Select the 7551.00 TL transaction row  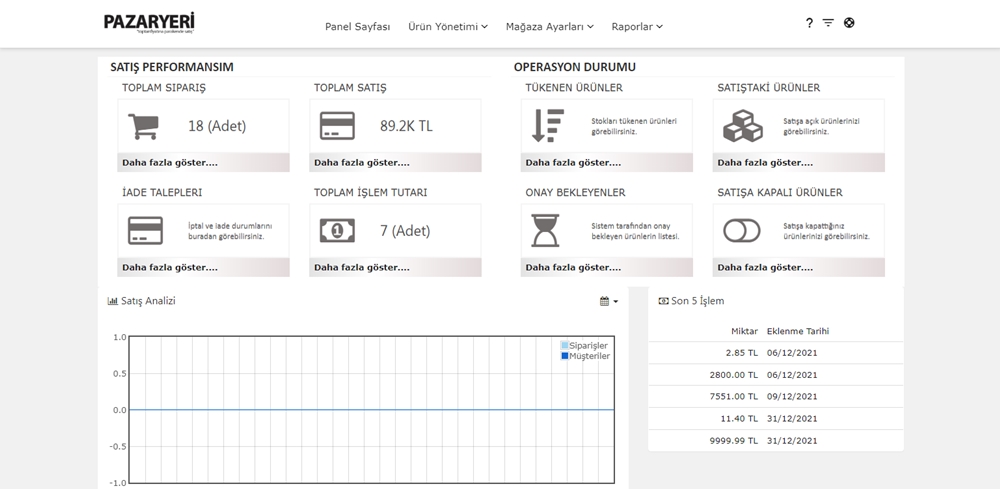[x=776, y=397]
